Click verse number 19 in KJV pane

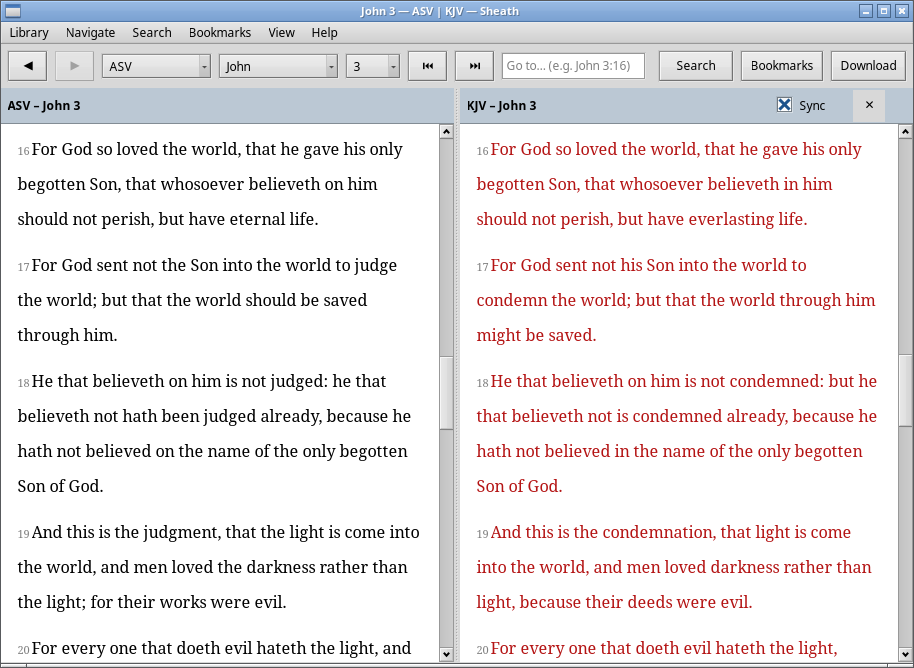click(x=483, y=534)
